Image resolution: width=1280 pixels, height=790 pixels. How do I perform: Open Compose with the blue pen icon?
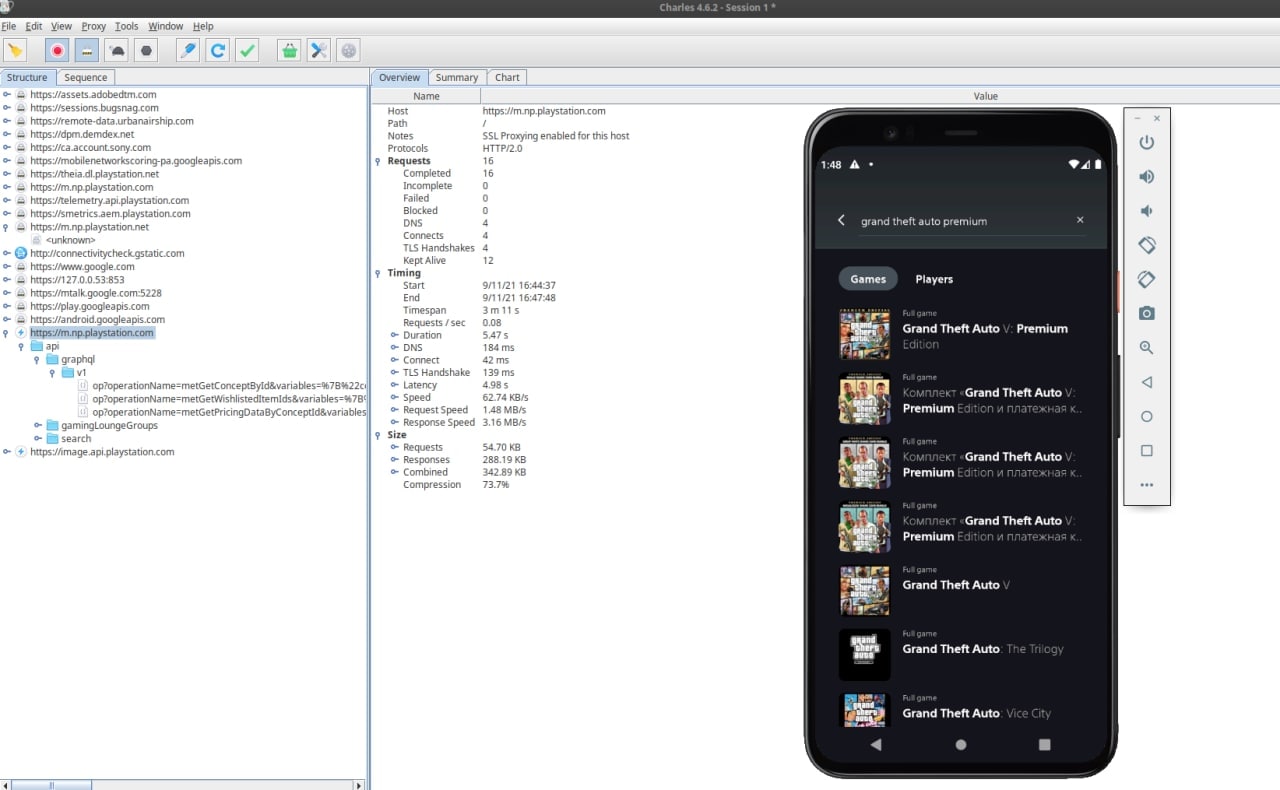188,50
